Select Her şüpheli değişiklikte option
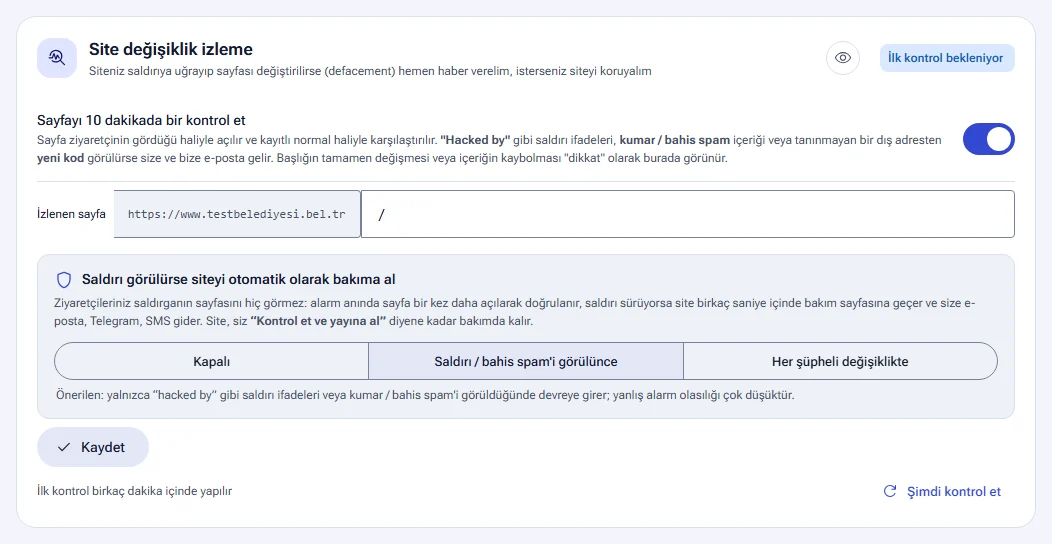This screenshot has height=544, width=1052. point(840,361)
